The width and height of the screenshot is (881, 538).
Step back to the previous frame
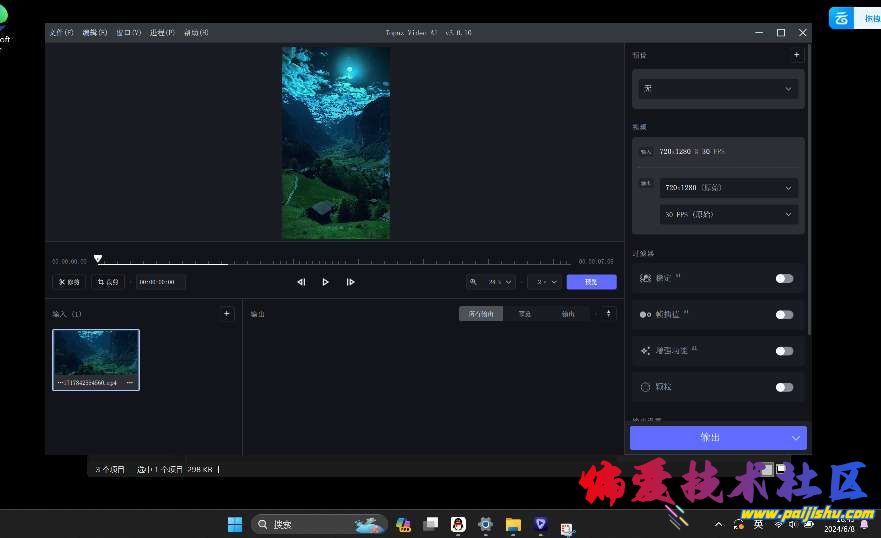[x=301, y=282]
